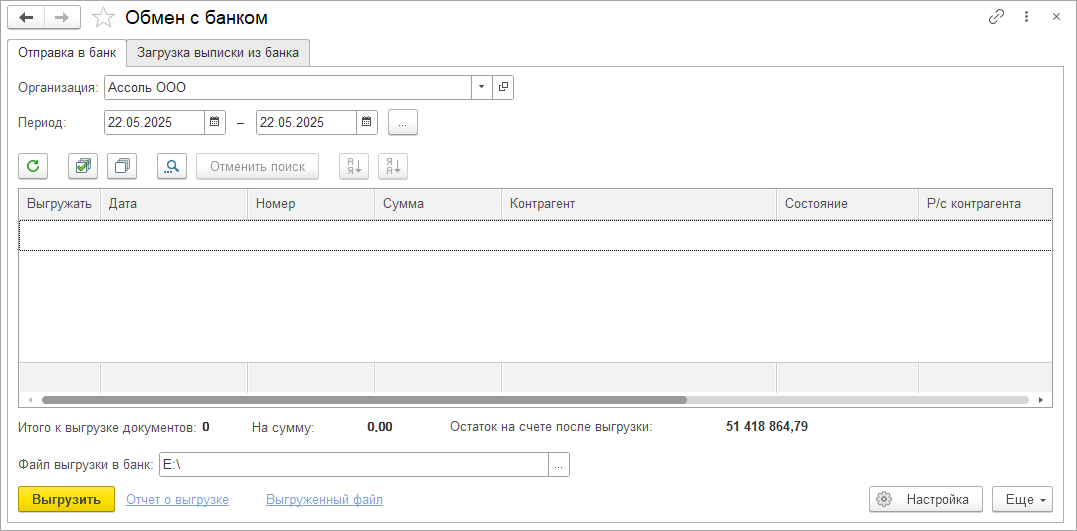1077x531 pixels.
Task: Click the yellow Выгрузить button
Action: (66, 499)
